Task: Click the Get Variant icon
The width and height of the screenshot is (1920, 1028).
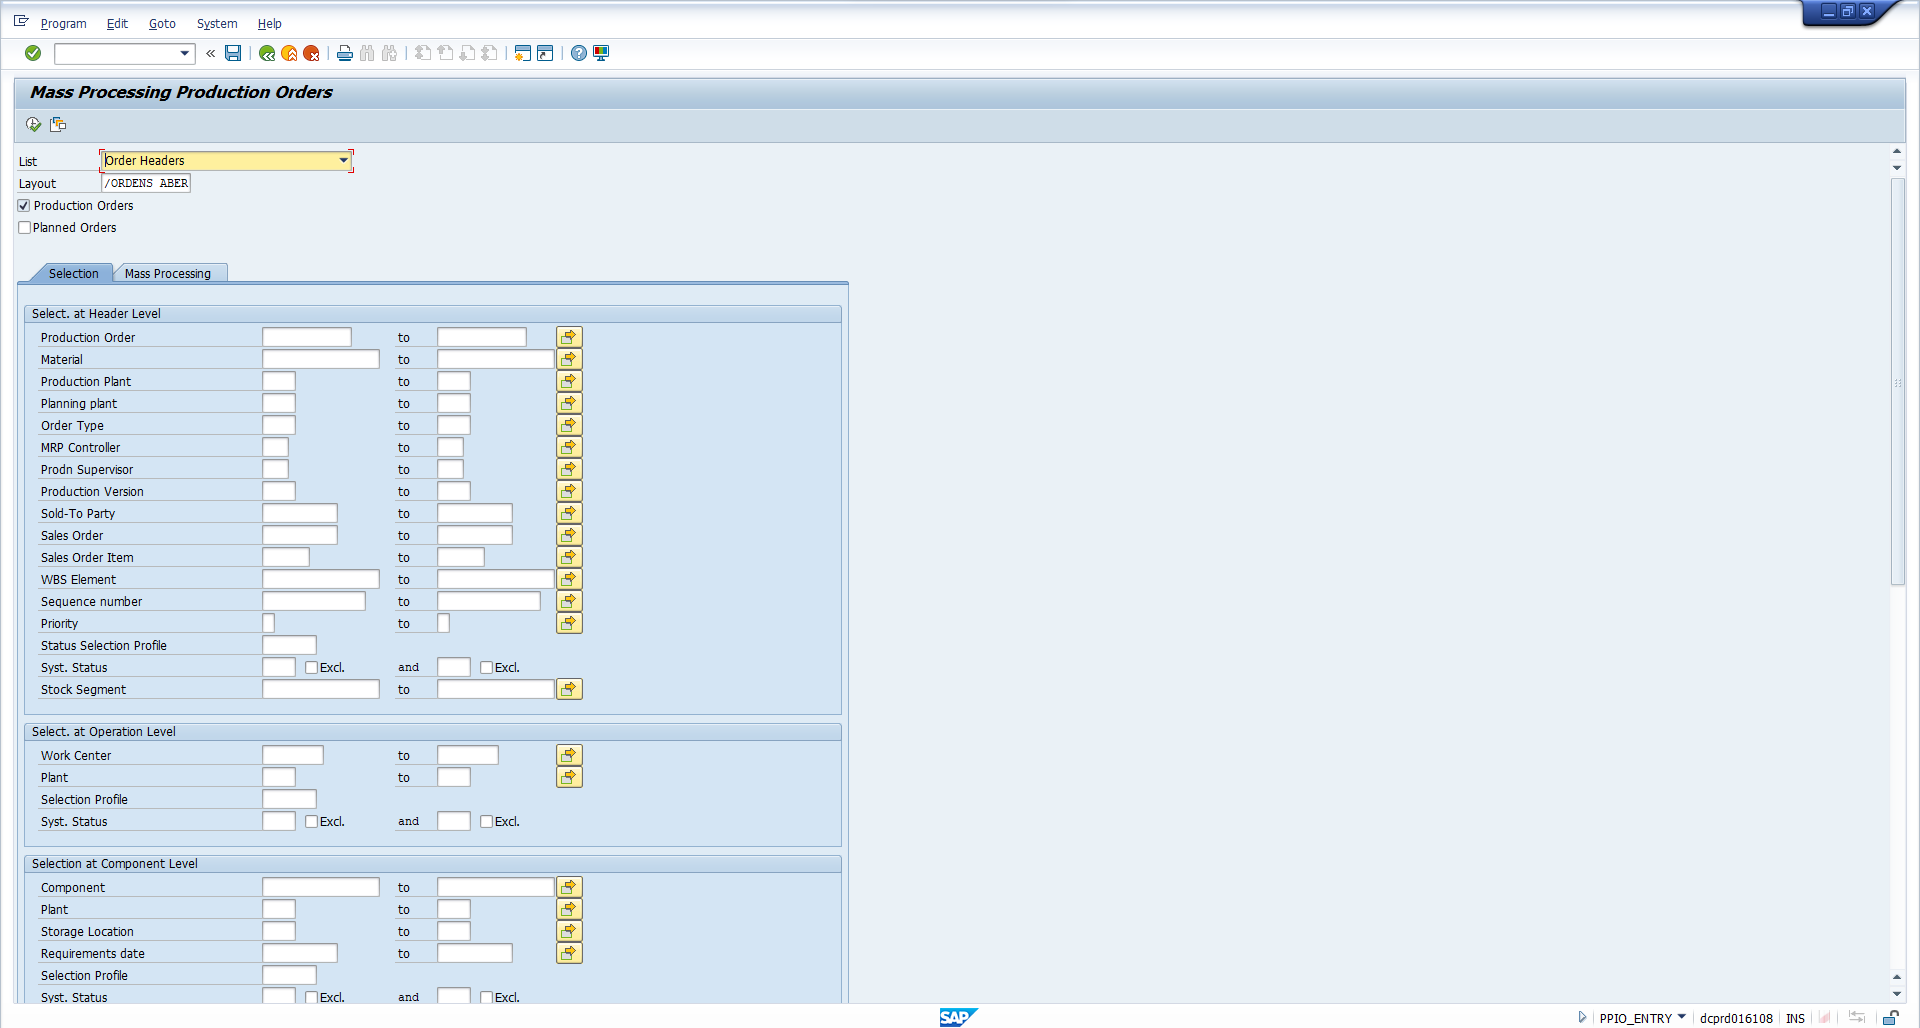Action: [x=58, y=125]
